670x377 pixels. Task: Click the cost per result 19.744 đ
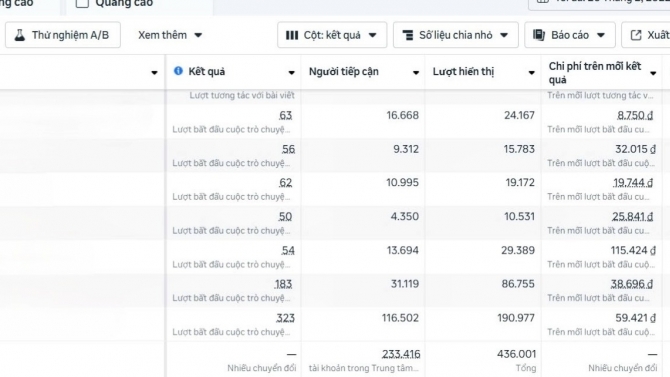click(633, 183)
